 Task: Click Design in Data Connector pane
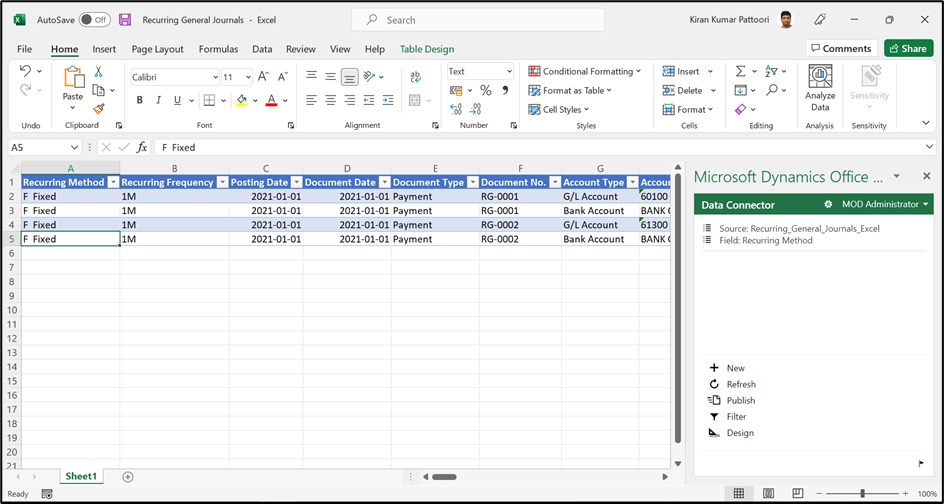731,433
